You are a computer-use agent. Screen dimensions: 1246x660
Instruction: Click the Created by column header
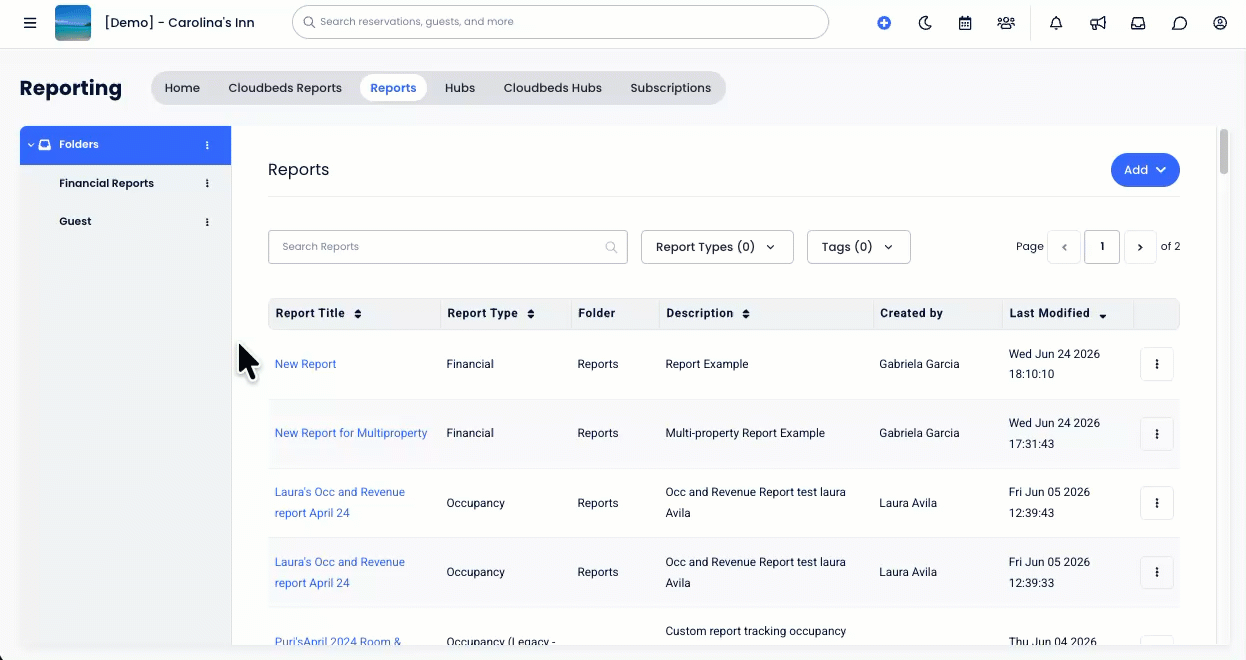coord(911,313)
